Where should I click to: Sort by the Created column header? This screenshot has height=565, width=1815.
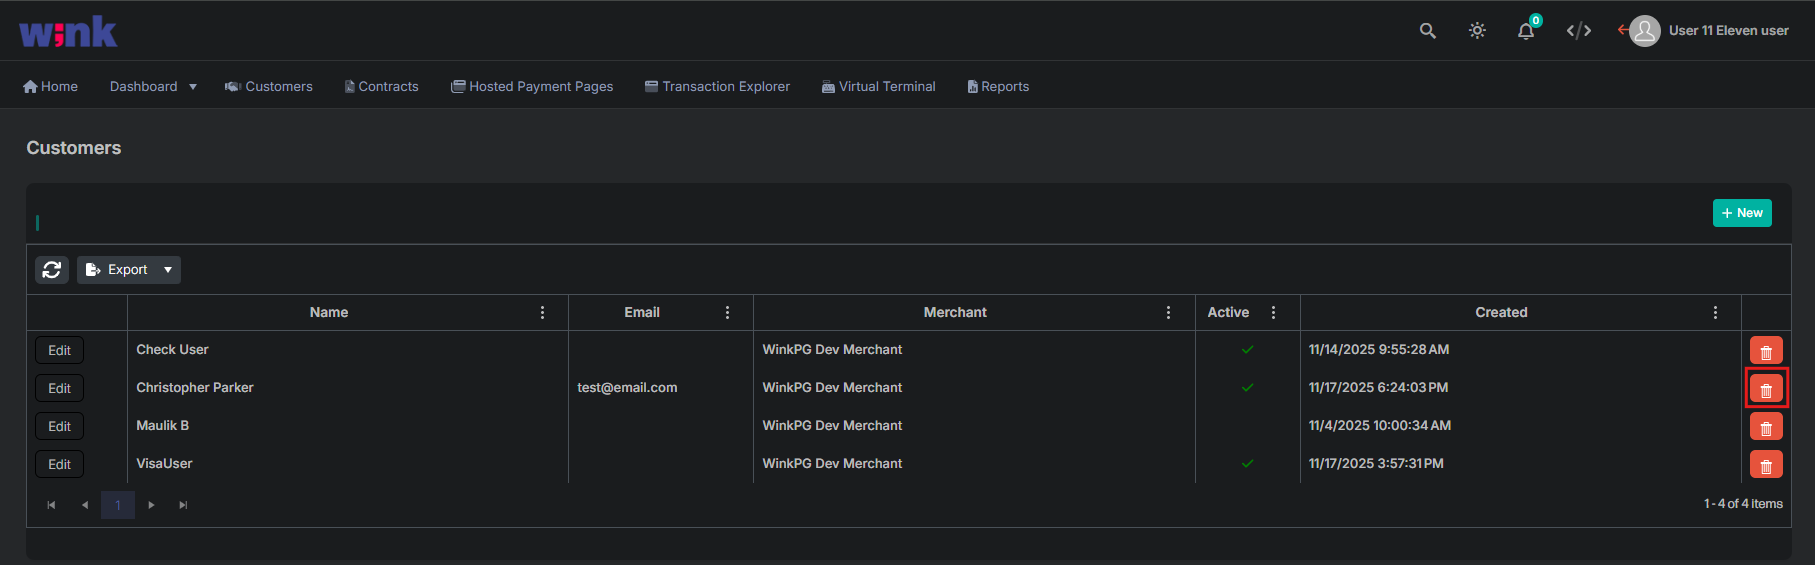pyautogui.click(x=1501, y=313)
